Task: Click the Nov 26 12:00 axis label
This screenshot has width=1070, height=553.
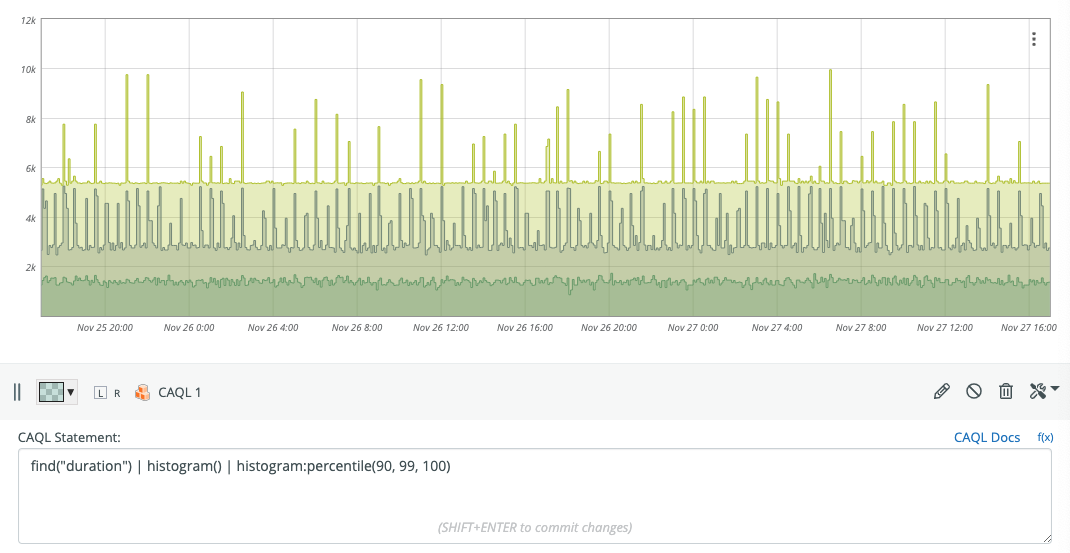Action: point(441,328)
